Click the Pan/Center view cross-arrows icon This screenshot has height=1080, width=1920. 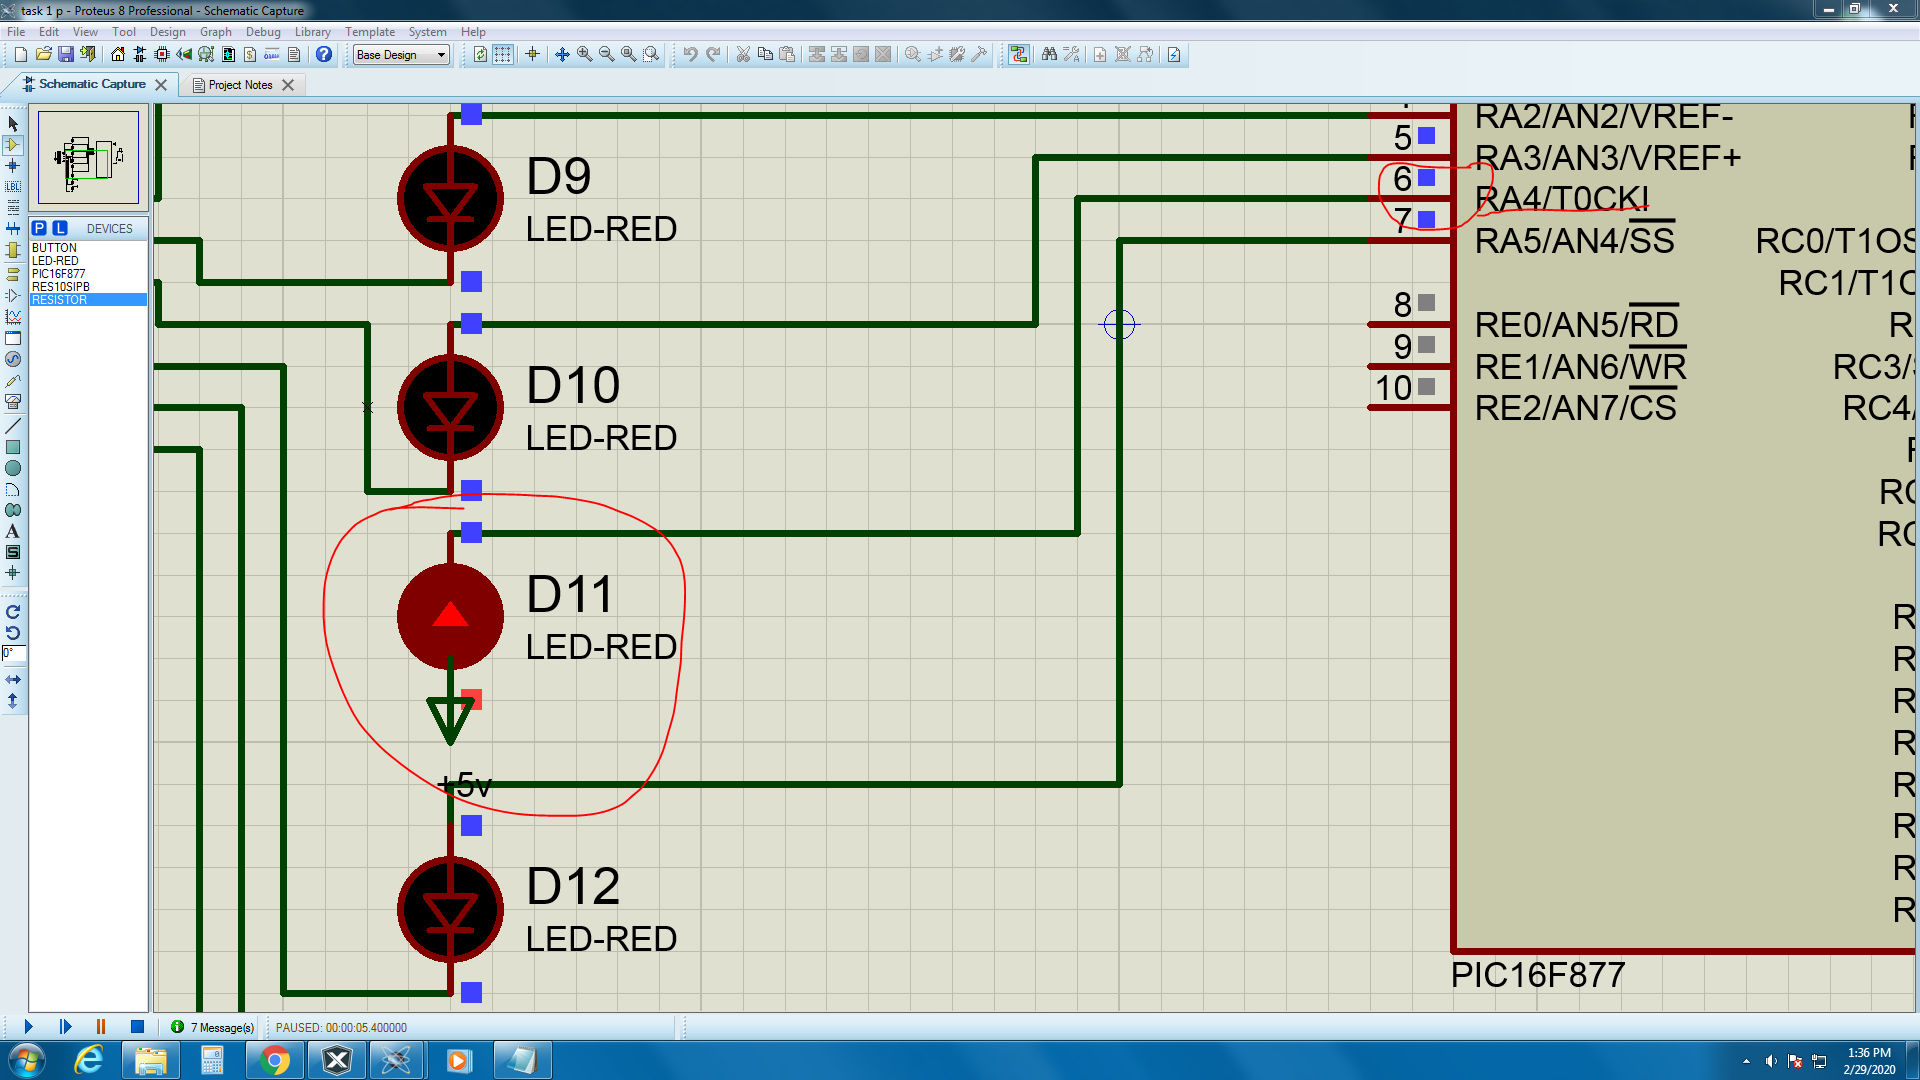tap(562, 54)
